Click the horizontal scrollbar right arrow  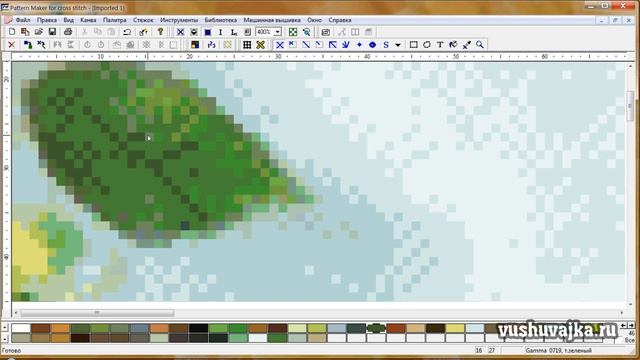622,313
